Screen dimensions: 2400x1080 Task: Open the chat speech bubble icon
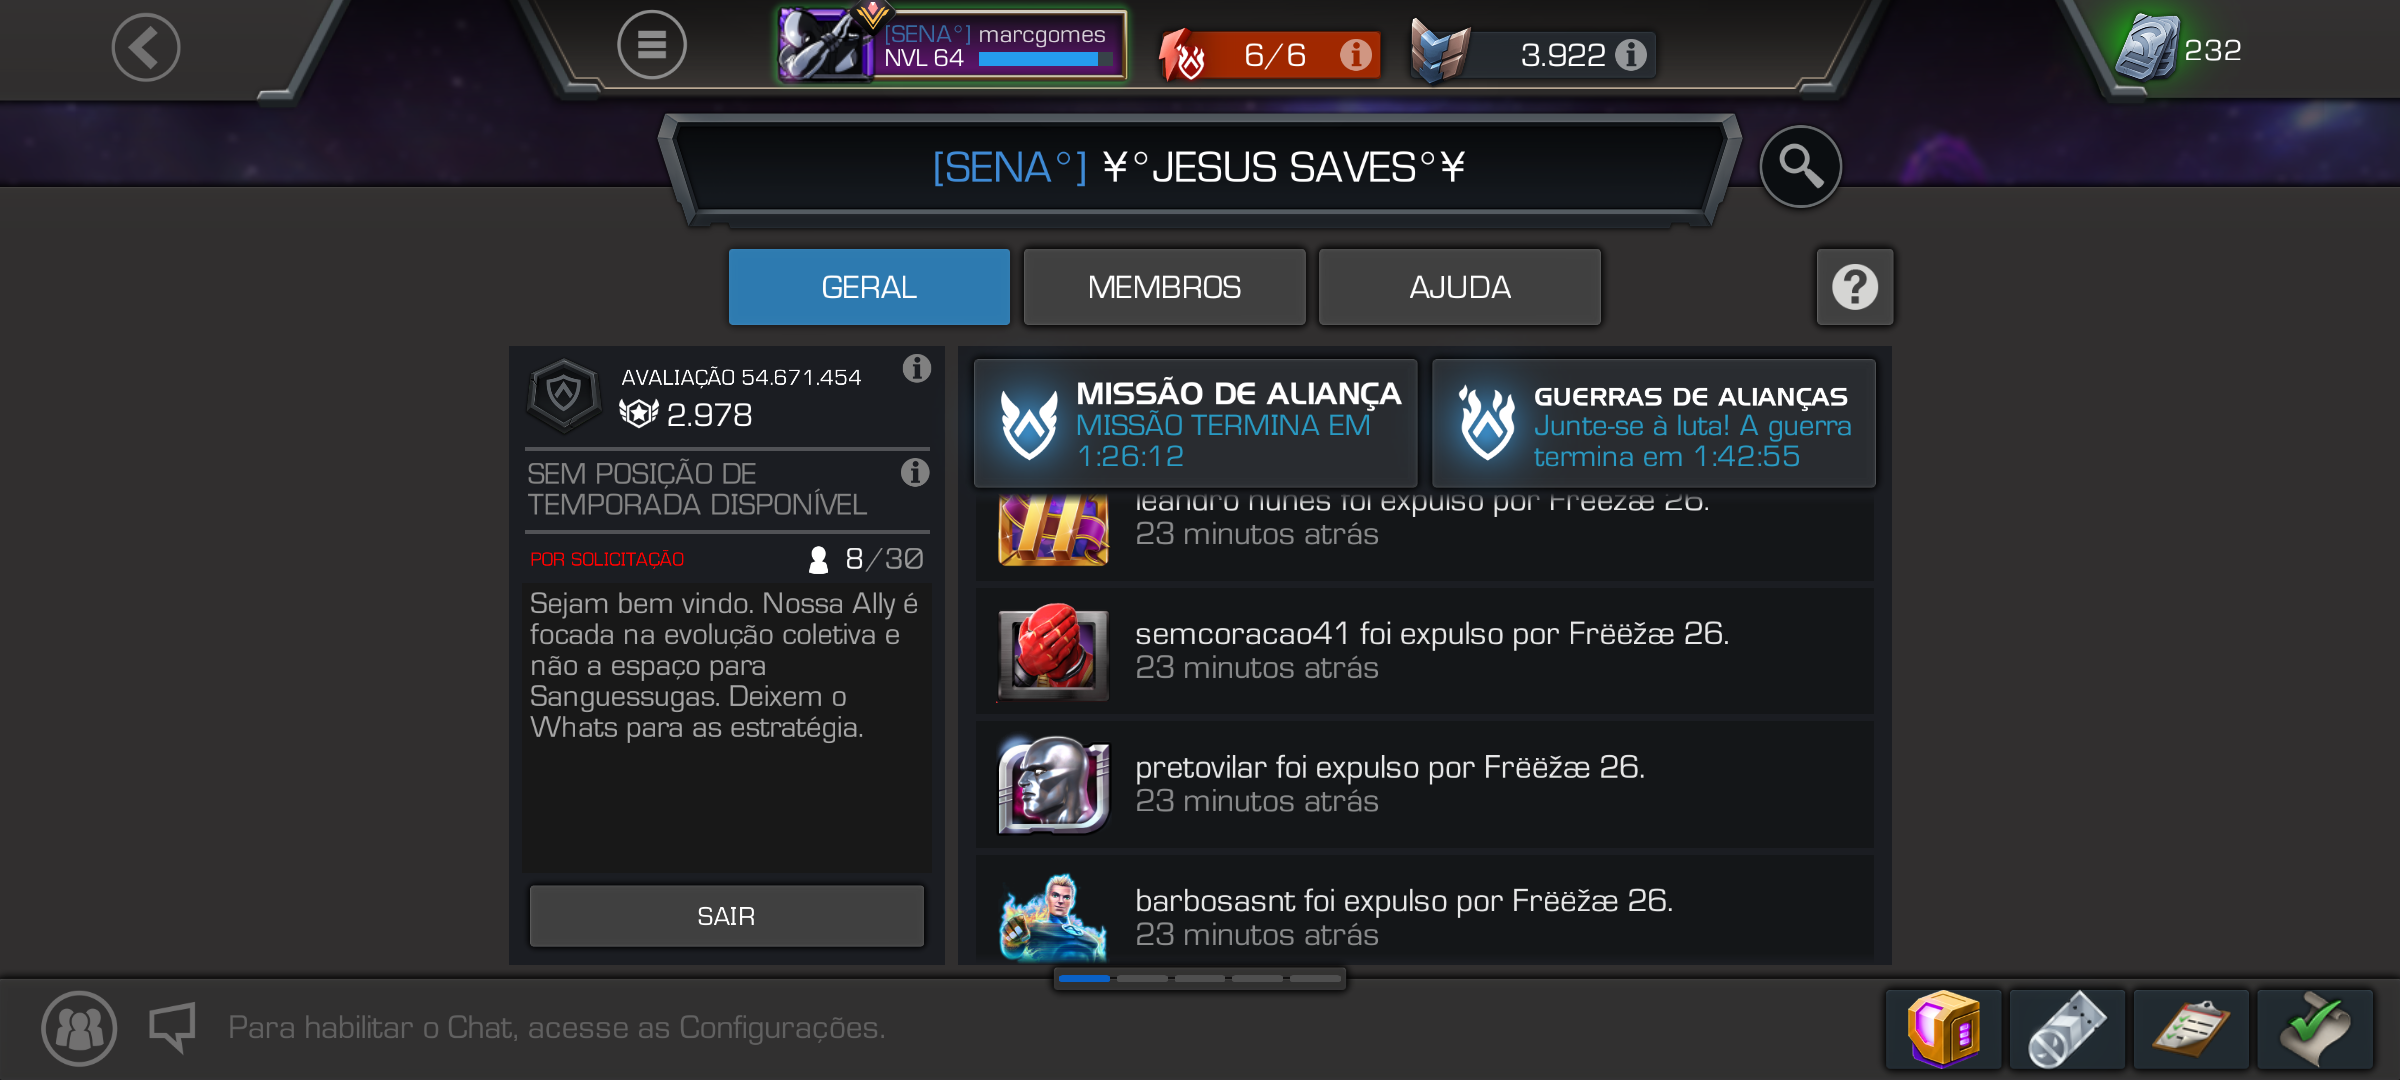point(172,1027)
